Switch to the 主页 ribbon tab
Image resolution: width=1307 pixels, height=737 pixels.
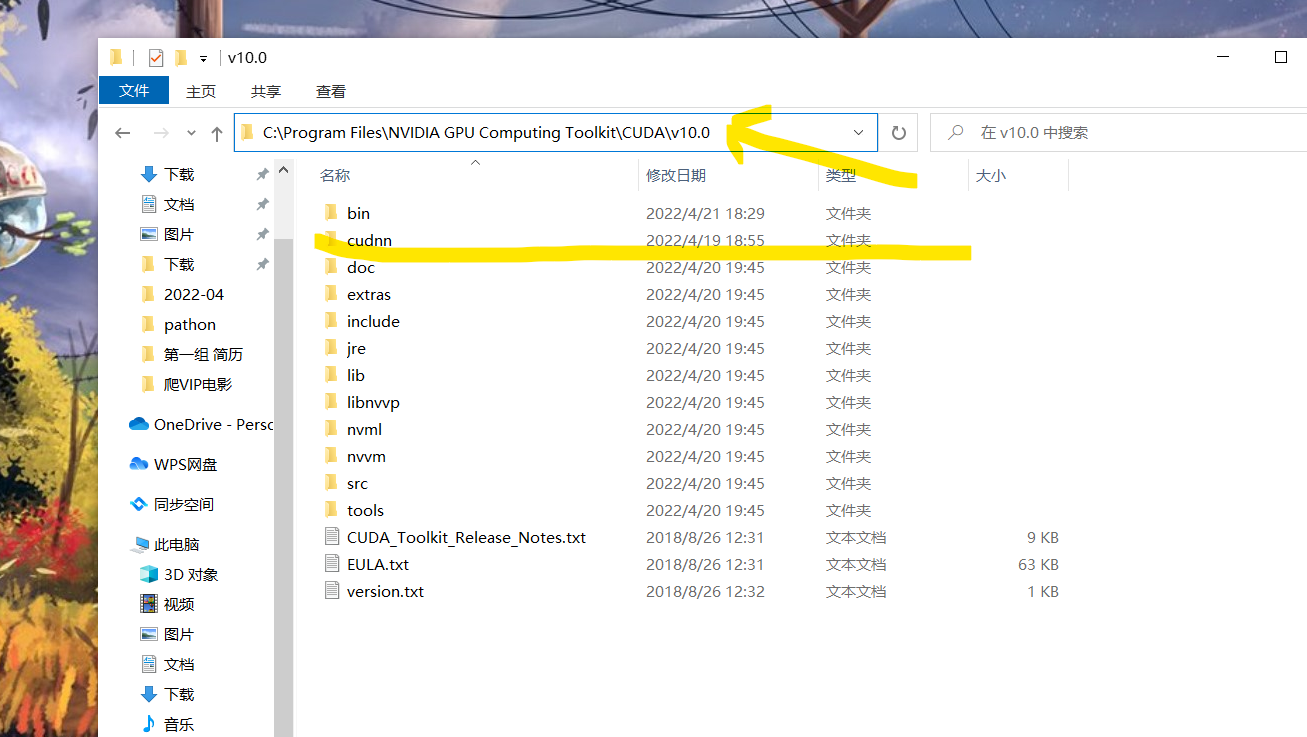tap(201, 91)
